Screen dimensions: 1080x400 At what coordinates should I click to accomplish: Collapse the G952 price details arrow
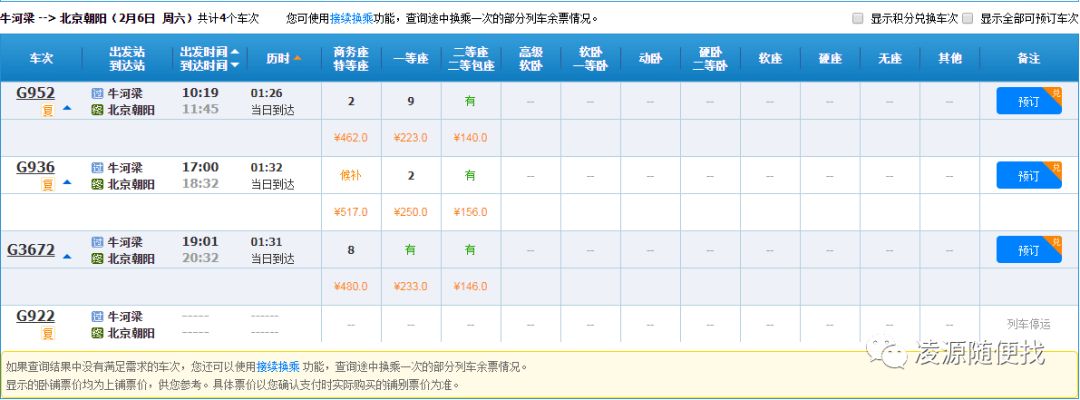point(67,108)
